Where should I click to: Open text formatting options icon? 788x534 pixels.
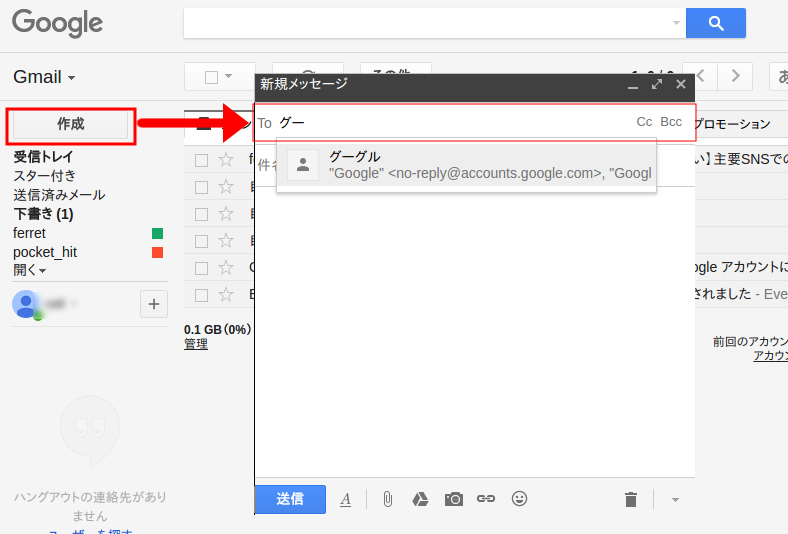(345, 499)
